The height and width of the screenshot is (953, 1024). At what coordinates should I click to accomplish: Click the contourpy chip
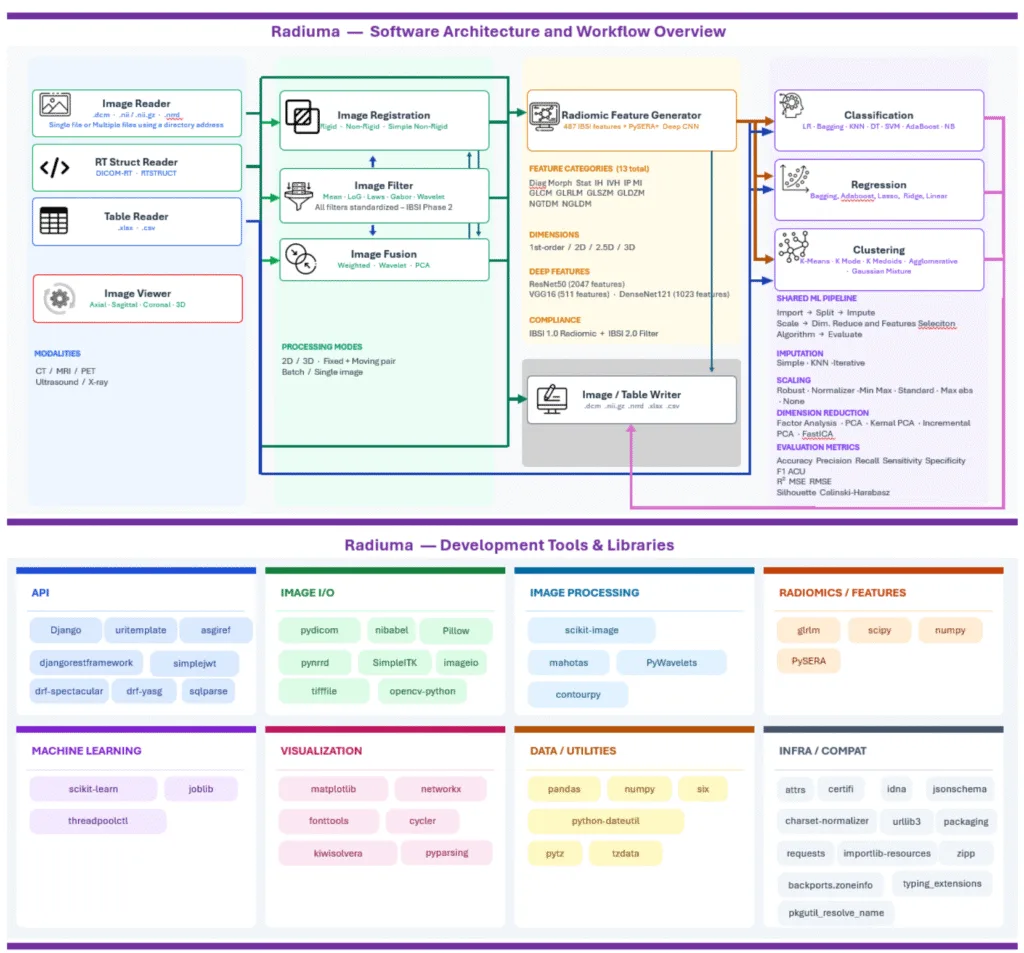pos(578,694)
